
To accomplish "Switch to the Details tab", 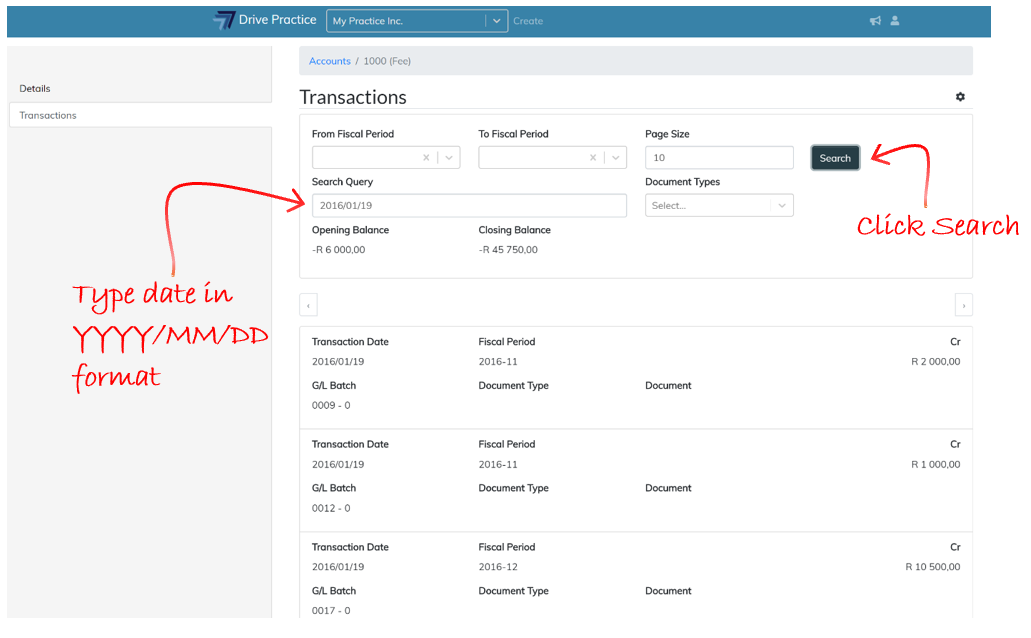I will coord(35,89).
